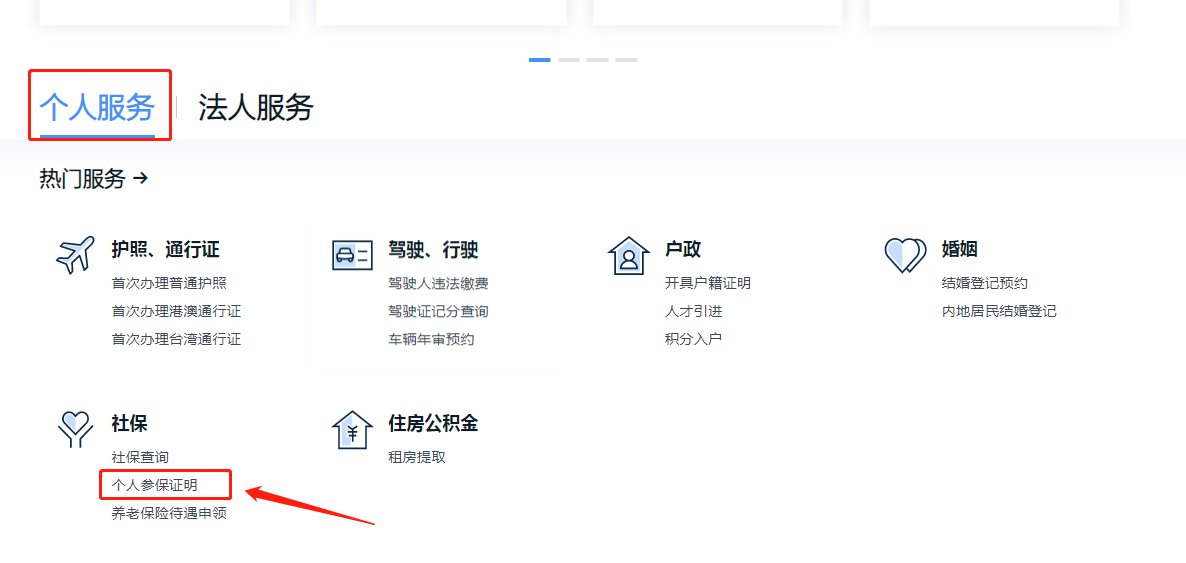
Task: Click the airplane icon for passport services
Action: tap(76, 254)
